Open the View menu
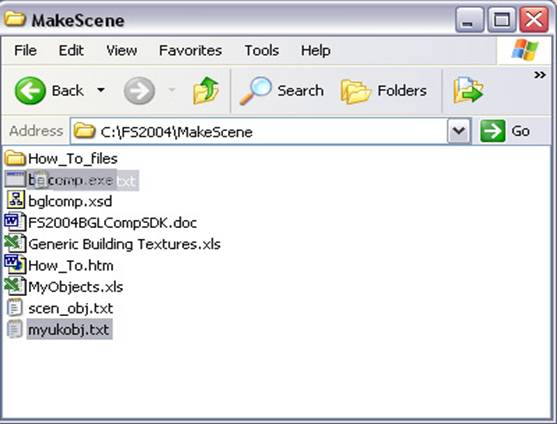Image resolution: width=557 pixels, height=424 pixels. click(x=121, y=50)
